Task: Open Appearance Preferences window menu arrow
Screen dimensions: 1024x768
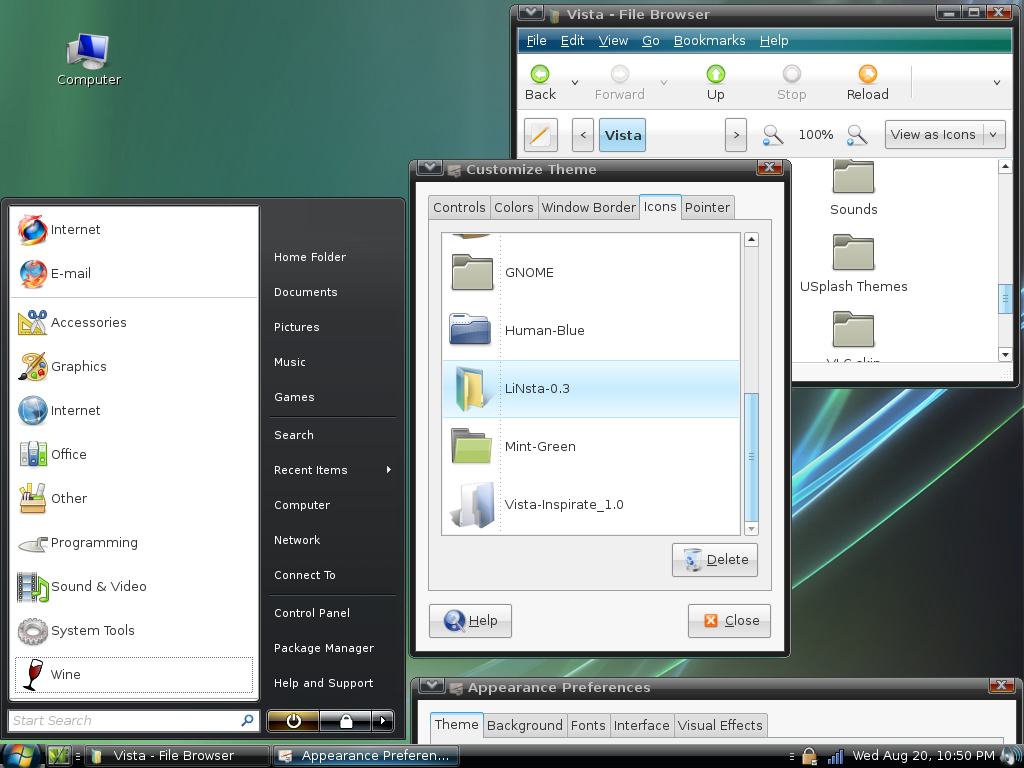Action: pyautogui.click(x=432, y=686)
